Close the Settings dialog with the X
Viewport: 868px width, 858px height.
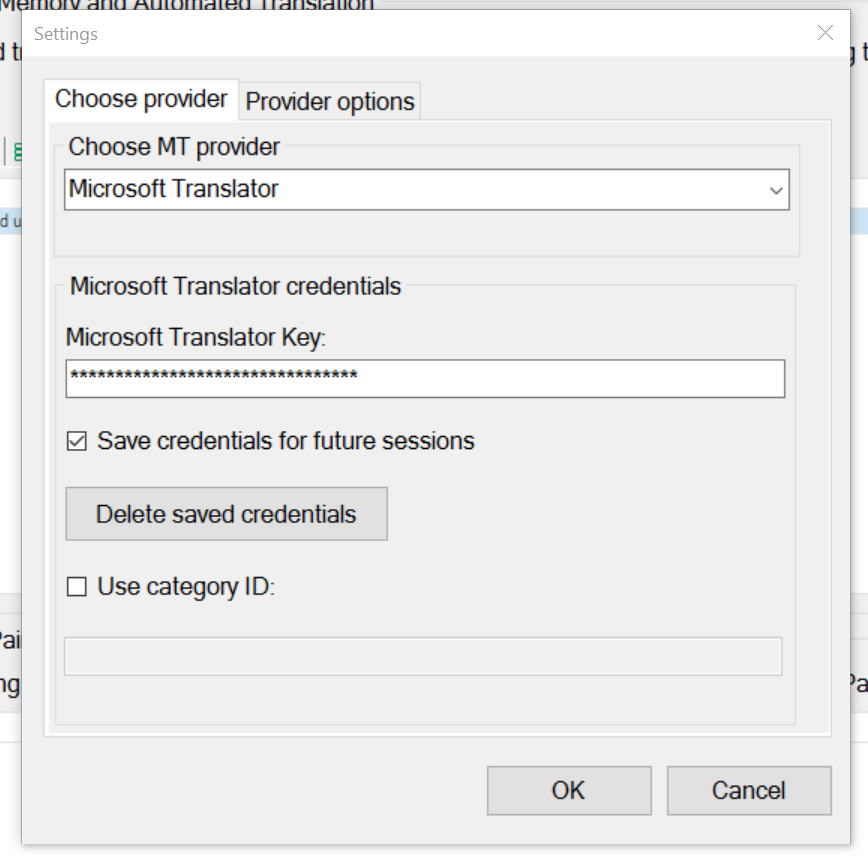(825, 33)
